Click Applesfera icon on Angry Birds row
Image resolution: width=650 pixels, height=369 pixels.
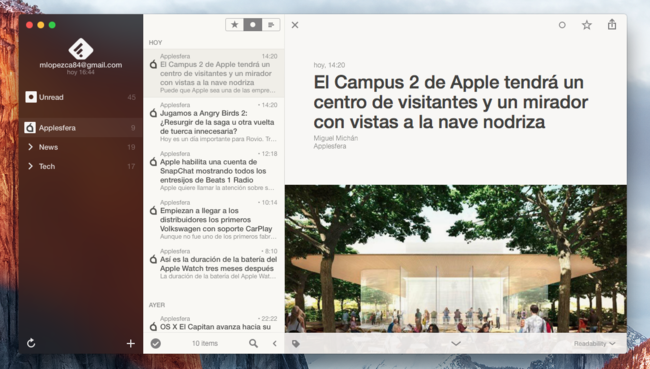[153, 113]
